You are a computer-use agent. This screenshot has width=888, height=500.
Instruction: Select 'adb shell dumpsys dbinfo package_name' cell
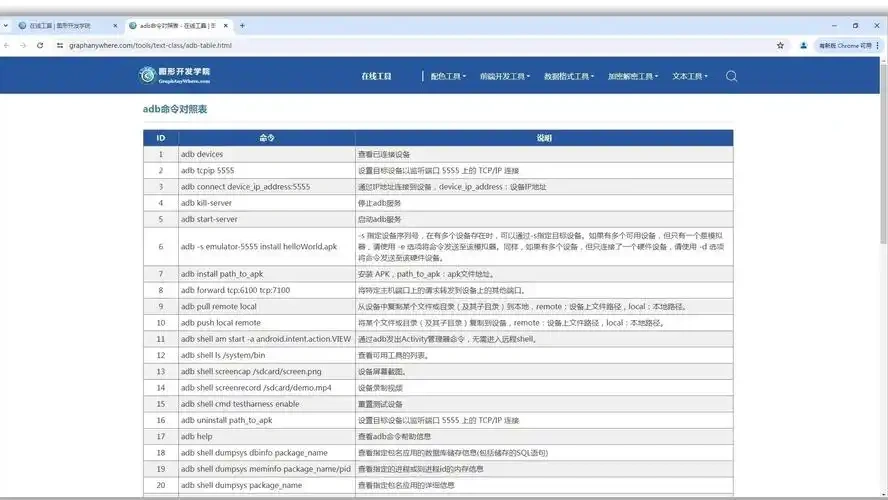click(x=267, y=452)
